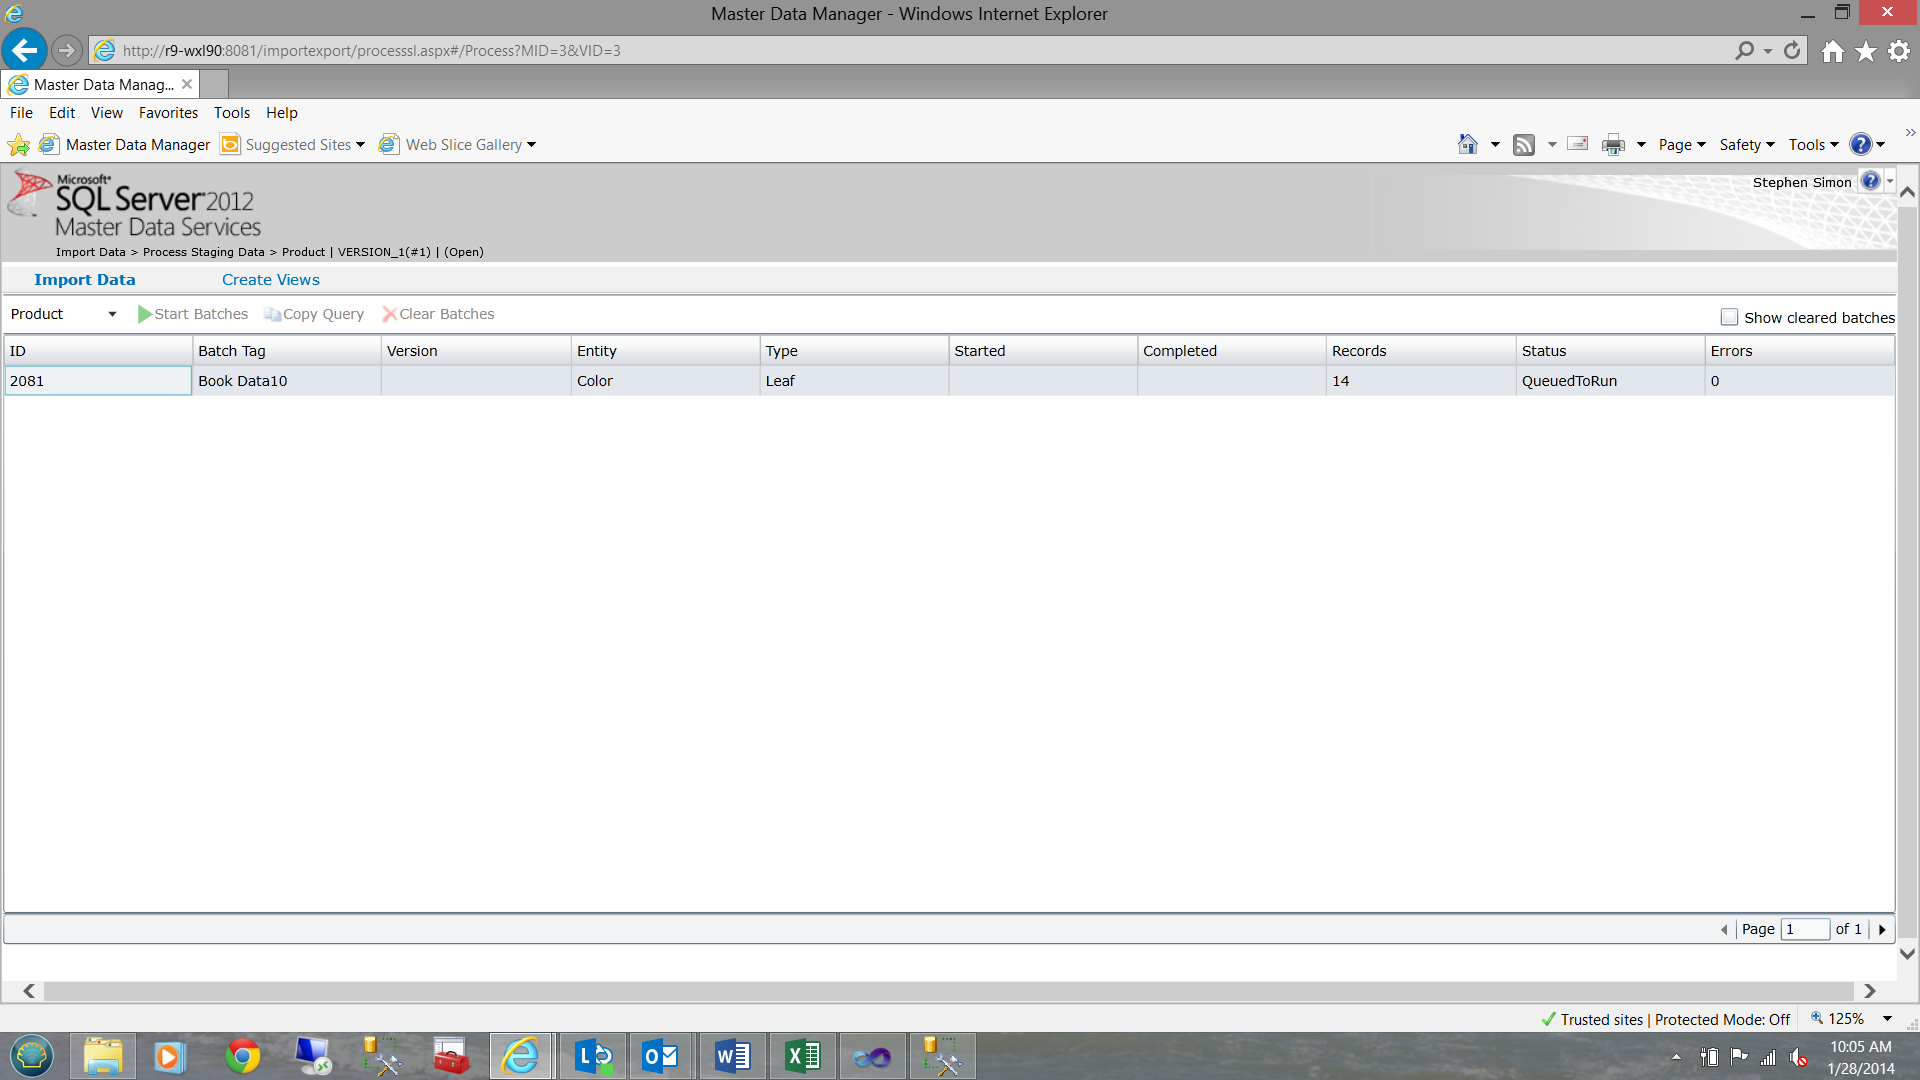This screenshot has width=1920, height=1080.
Task: Click the Start Batches play icon
Action: 145,314
